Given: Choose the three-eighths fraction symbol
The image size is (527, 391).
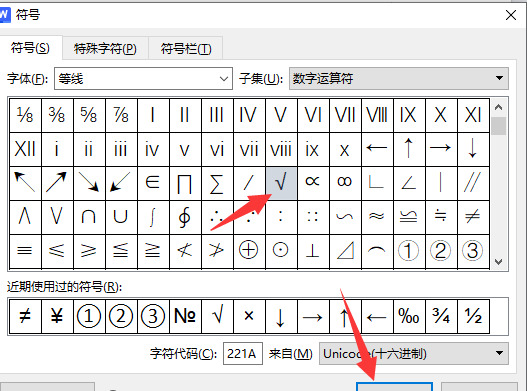Looking at the screenshot, I should point(57,115).
